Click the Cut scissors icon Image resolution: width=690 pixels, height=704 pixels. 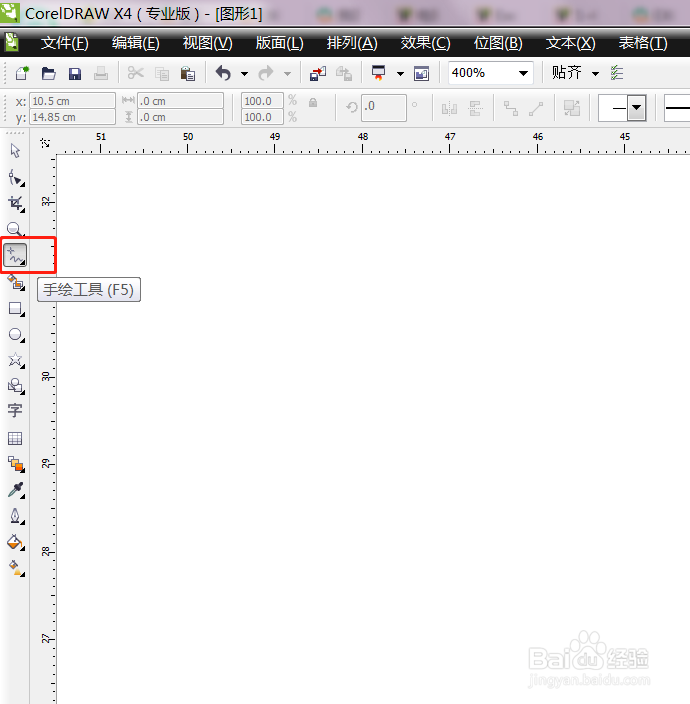point(135,73)
